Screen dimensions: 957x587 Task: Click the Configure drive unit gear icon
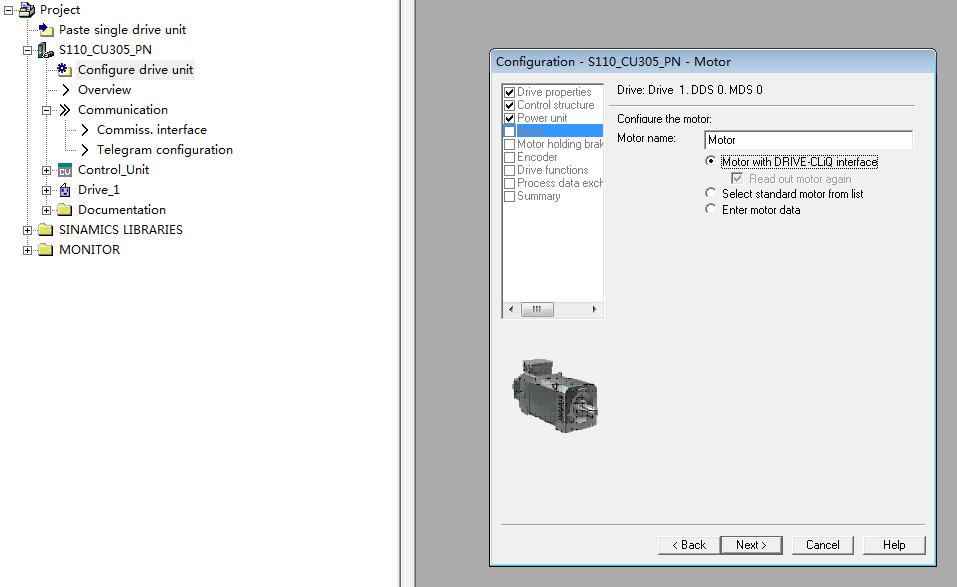(x=64, y=70)
